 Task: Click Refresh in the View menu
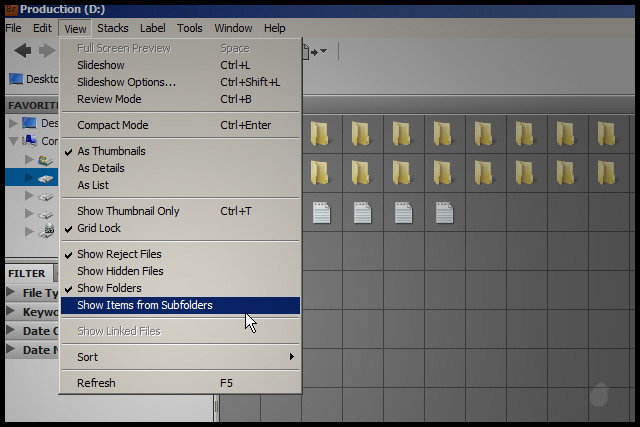point(96,383)
